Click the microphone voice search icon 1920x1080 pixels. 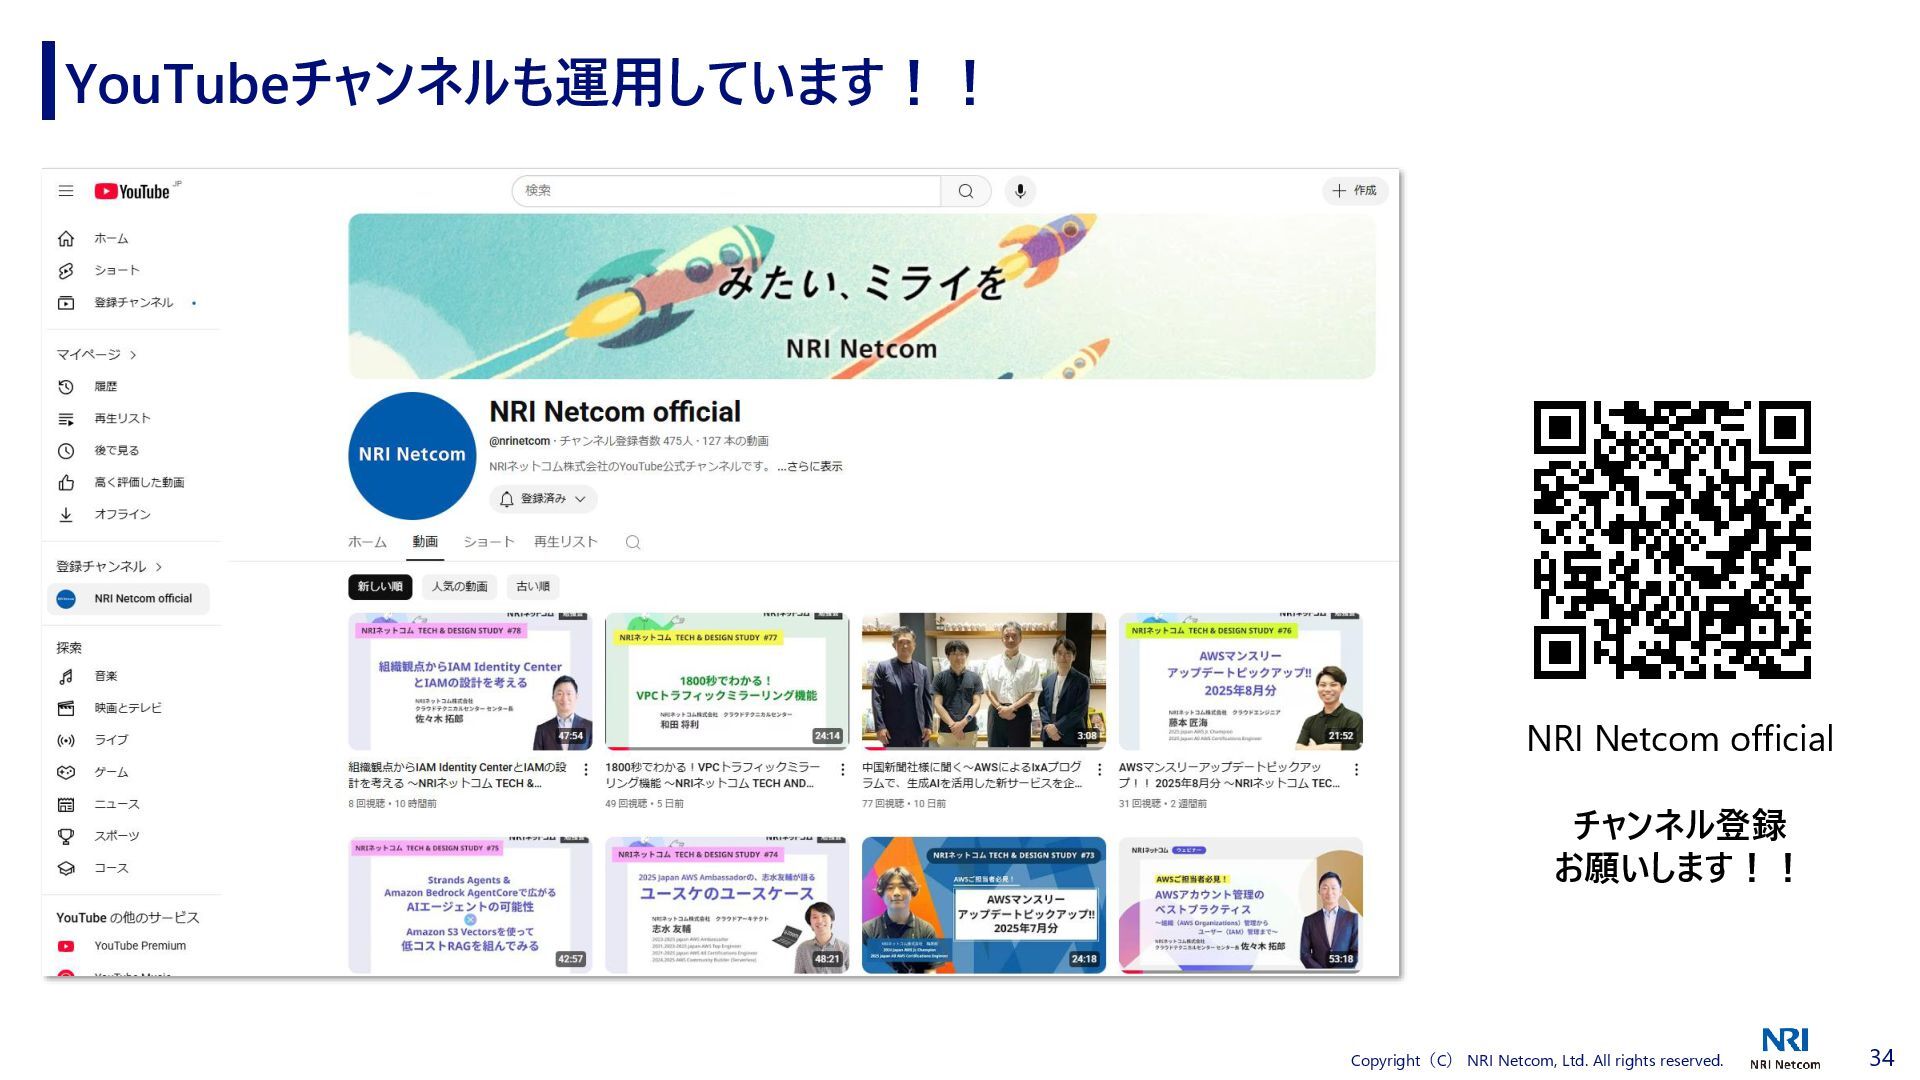[x=1019, y=191]
